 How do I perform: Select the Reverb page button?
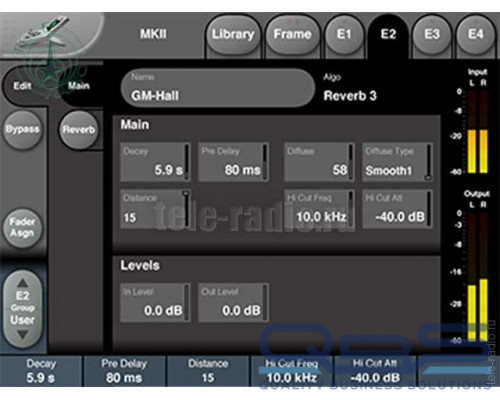pos(79,130)
